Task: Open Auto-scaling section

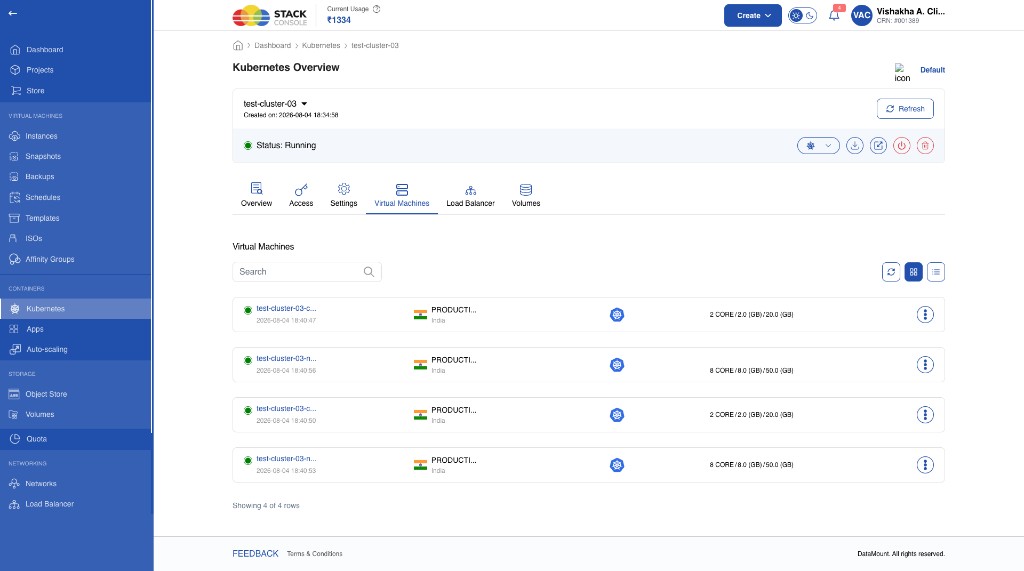Action: click(x=46, y=350)
